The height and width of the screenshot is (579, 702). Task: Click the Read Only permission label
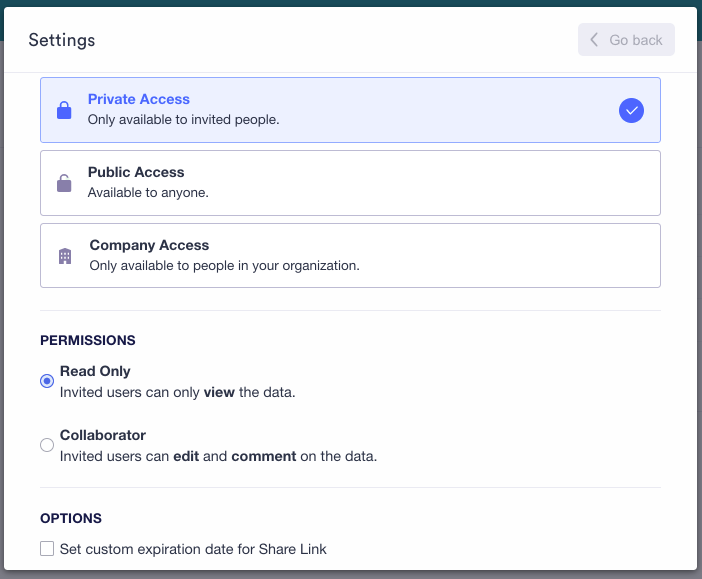(95, 371)
